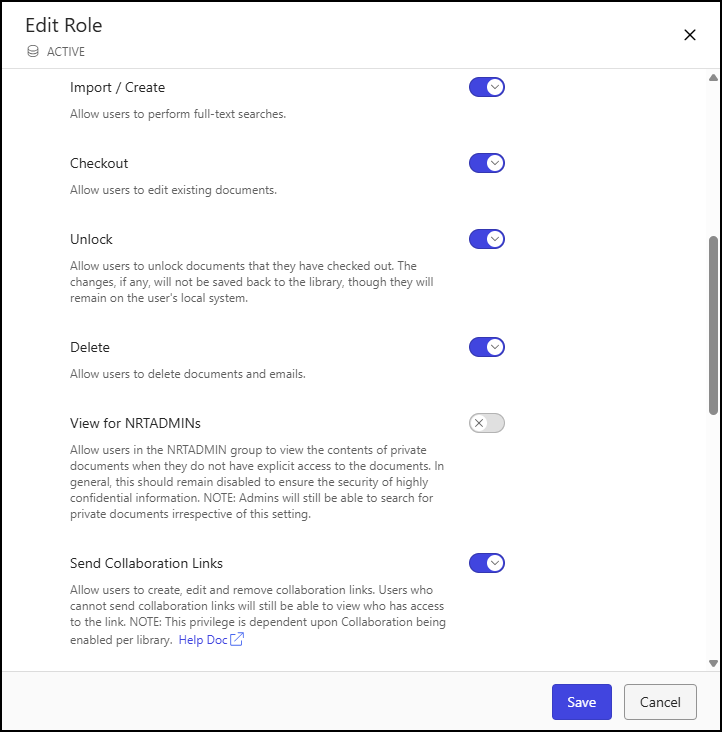This screenshot has height=732, width=722.
Task: Click the Edit Role dialog title
Action: click(x=64, y=25)
